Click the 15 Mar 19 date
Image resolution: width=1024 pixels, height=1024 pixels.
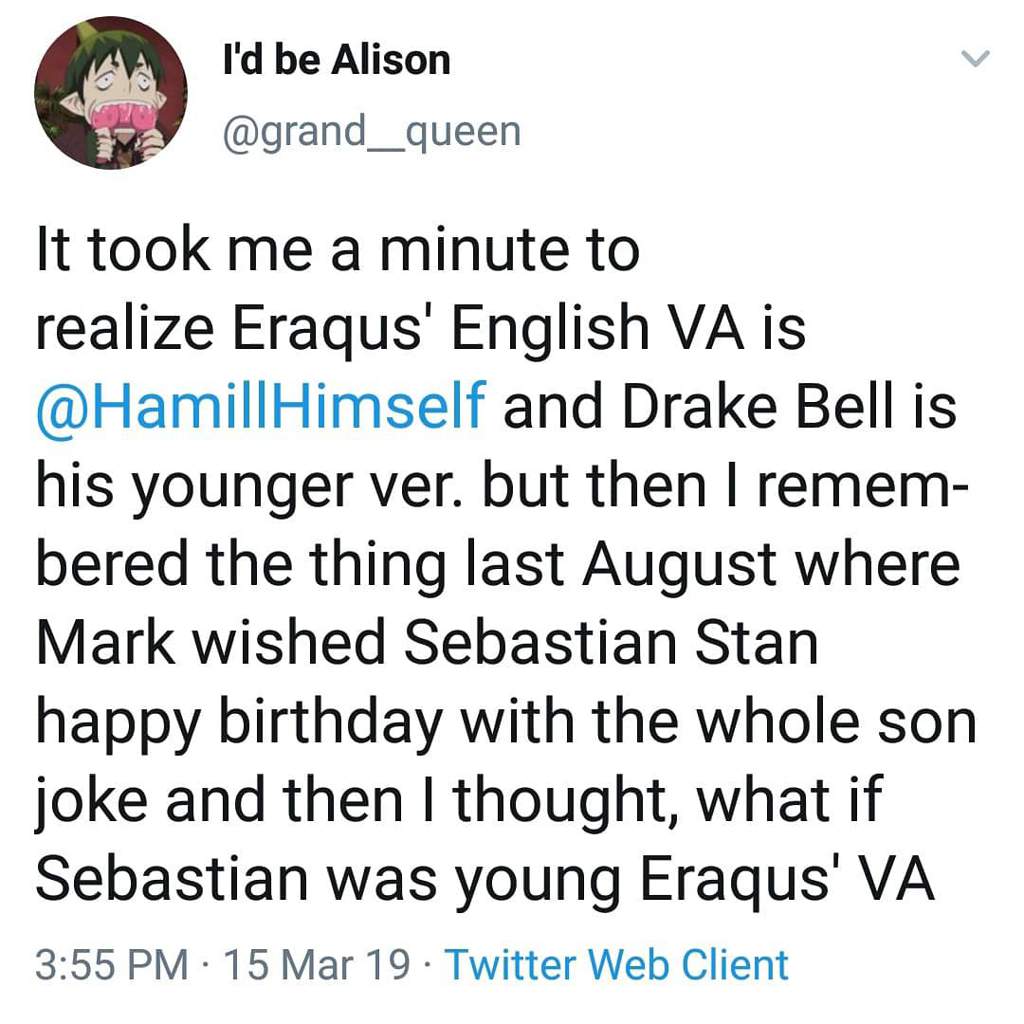point(317,965)
